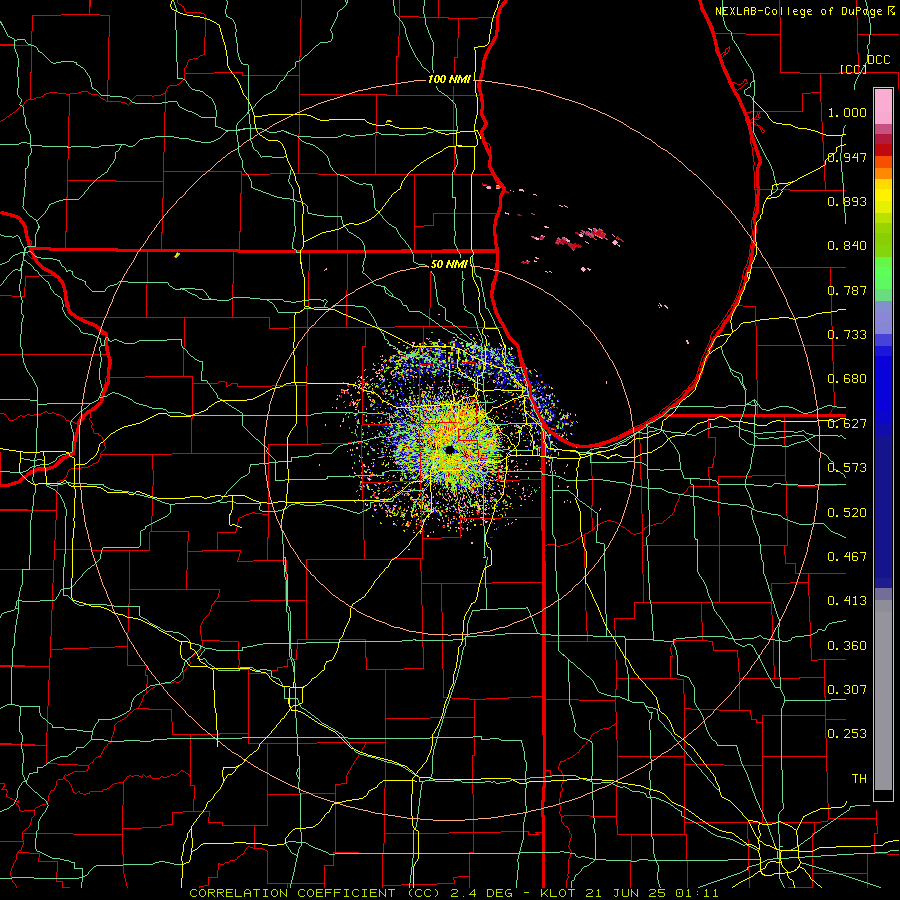
Task: Click the 0.787 scale value
Action: pos(847,290)
